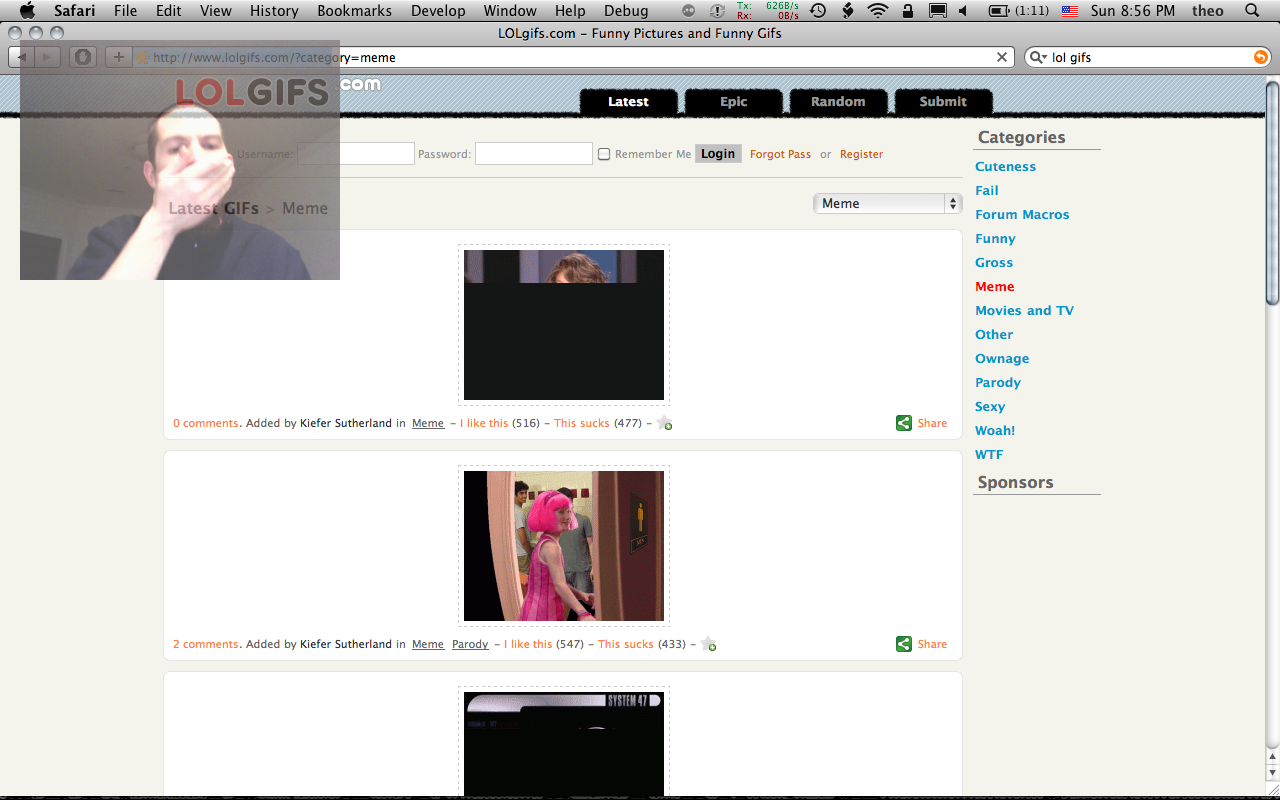
Task: Open the Meme category dropdown
Action: pos(887,203)
